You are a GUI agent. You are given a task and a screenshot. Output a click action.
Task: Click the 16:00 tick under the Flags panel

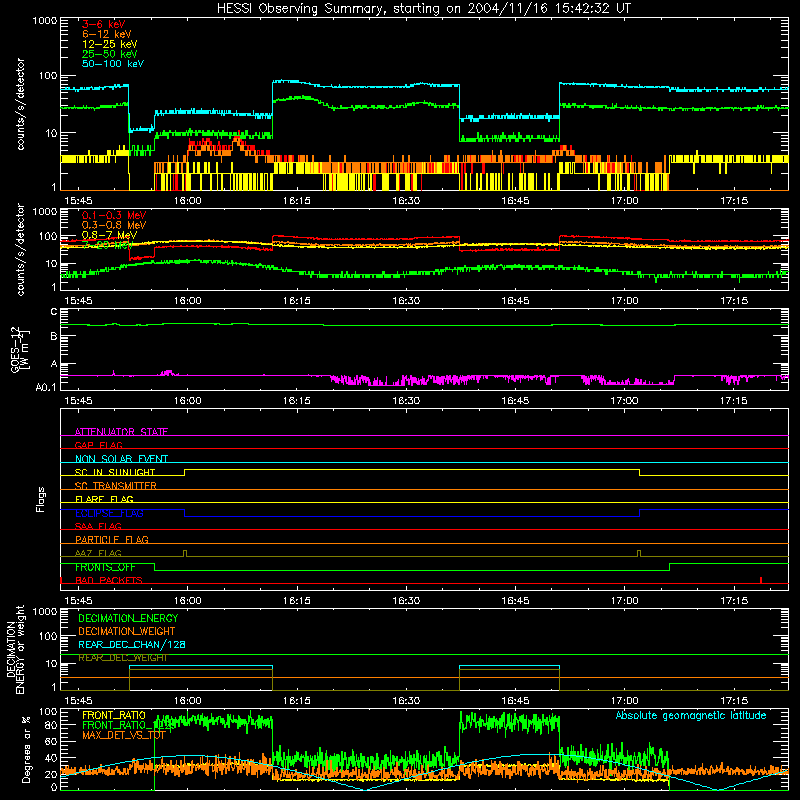tap(187, 601)
